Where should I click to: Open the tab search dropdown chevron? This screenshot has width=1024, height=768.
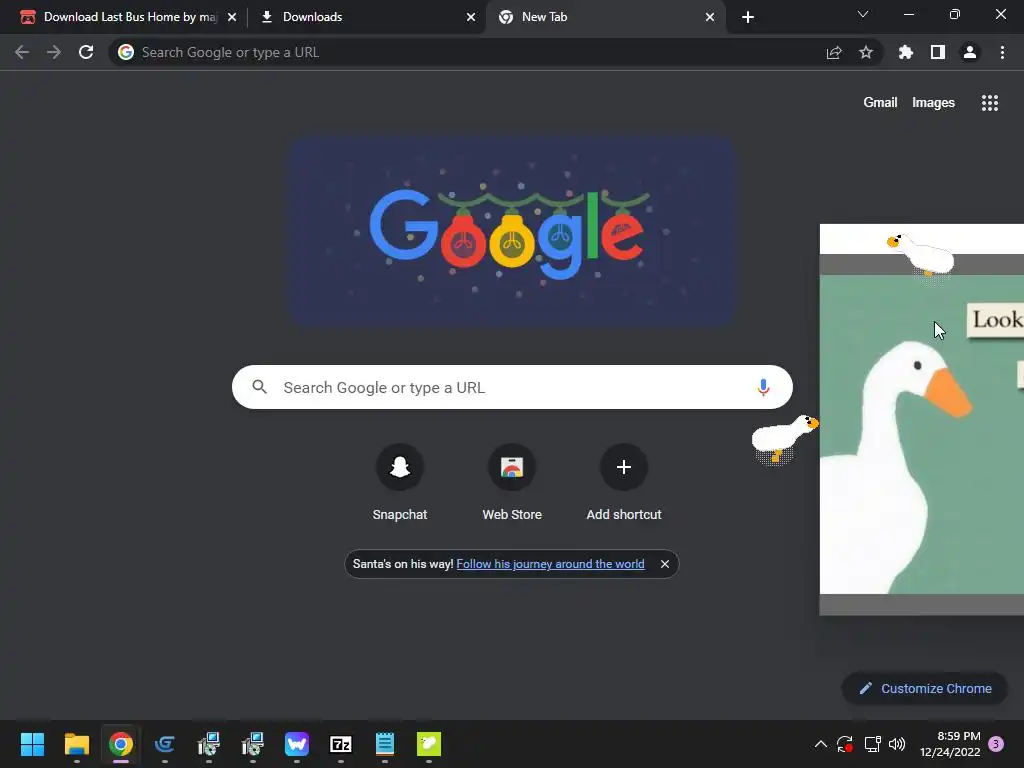click(x=863, y=14)
